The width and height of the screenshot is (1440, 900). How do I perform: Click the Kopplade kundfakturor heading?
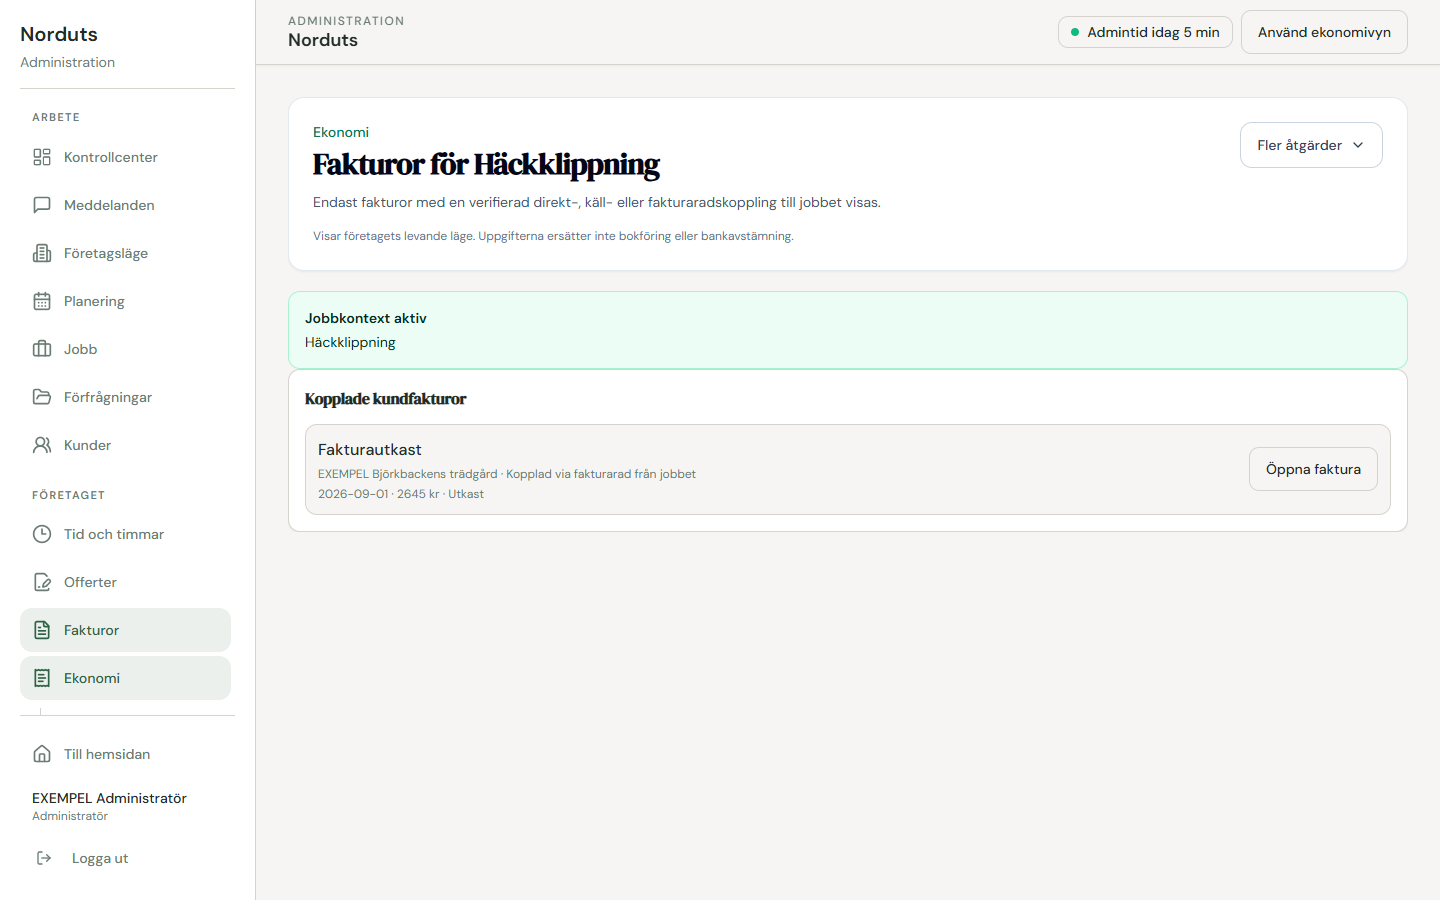[x=385, y=399]
